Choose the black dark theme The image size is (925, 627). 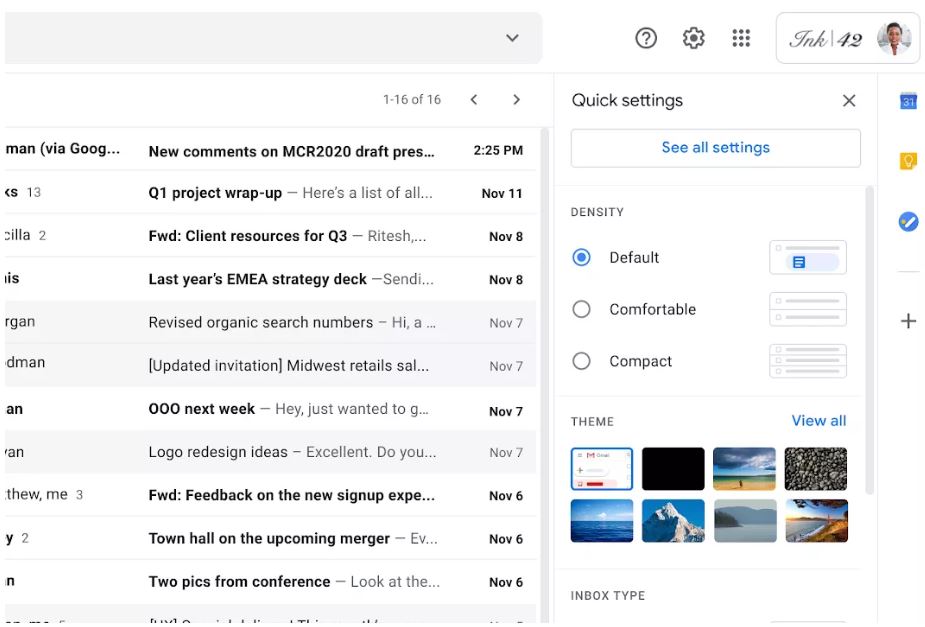(x=673, y=469)
